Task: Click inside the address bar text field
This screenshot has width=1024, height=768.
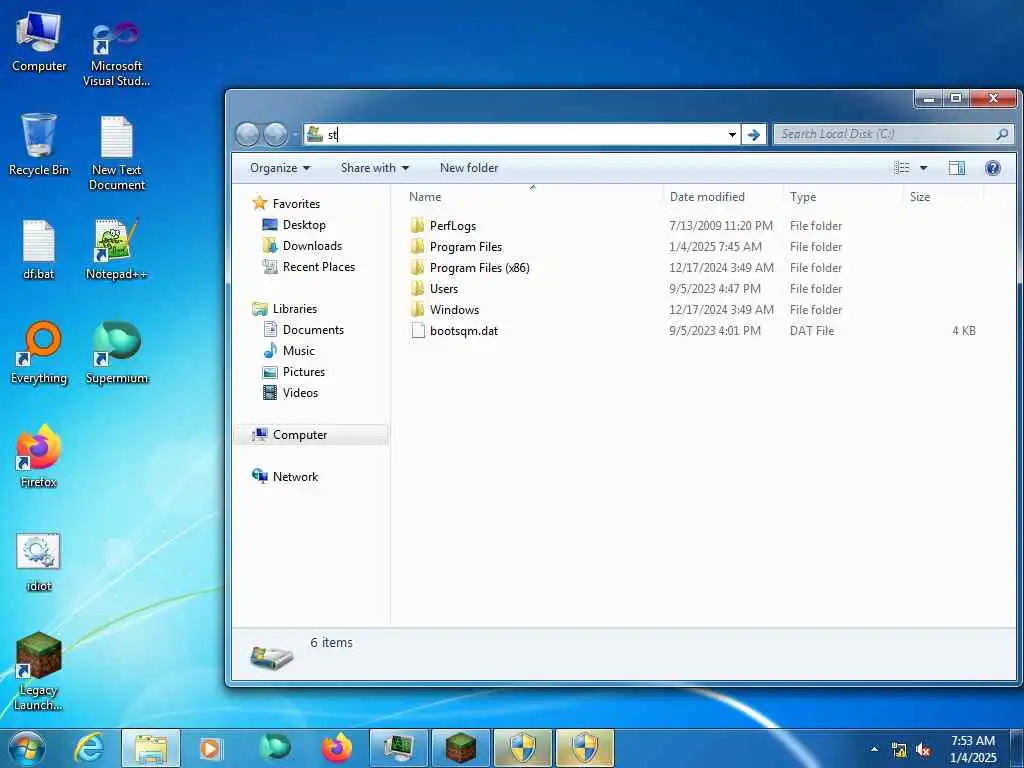Action: coord(522,135)
